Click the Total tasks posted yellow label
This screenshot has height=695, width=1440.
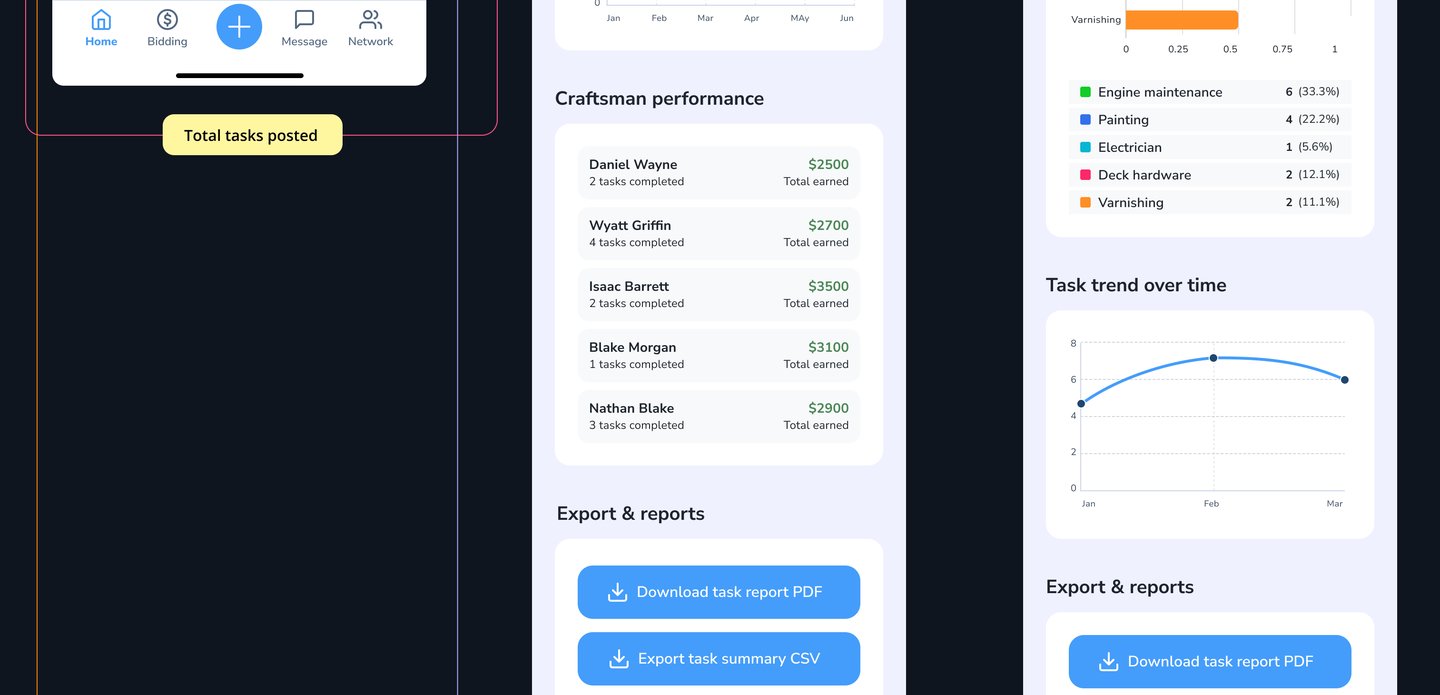[x=252, y=135]
